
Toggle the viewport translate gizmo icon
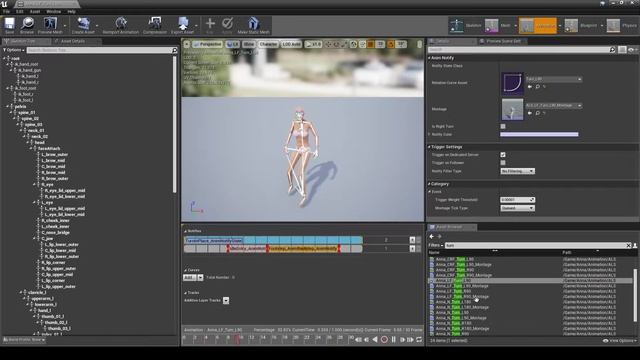tap(328, 44)
